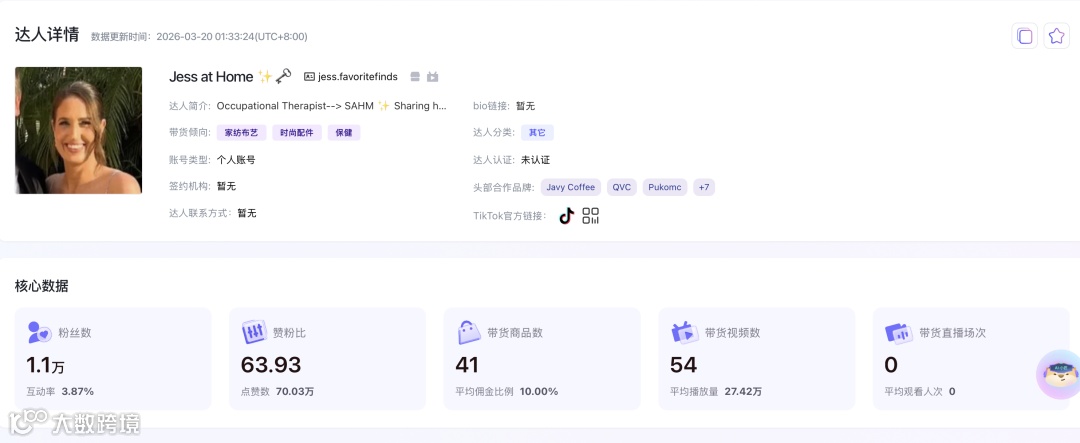Click the shopping bag icon for 带货商品数
Image resolution: width=1080 pixels, height=443 pixels.
pos(469,333)
